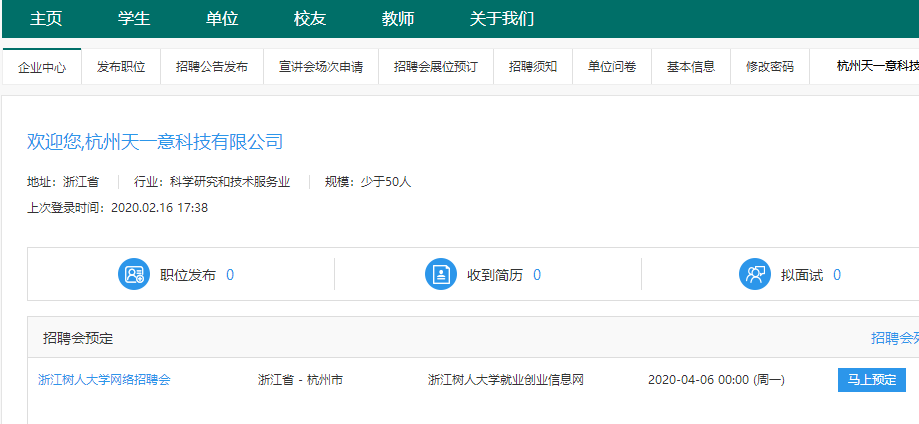Image resolution: width=919 pixels, height=424 pixels.
Task: Click the 职位发布 blue badge icon
Action: [x=134, y=274]
